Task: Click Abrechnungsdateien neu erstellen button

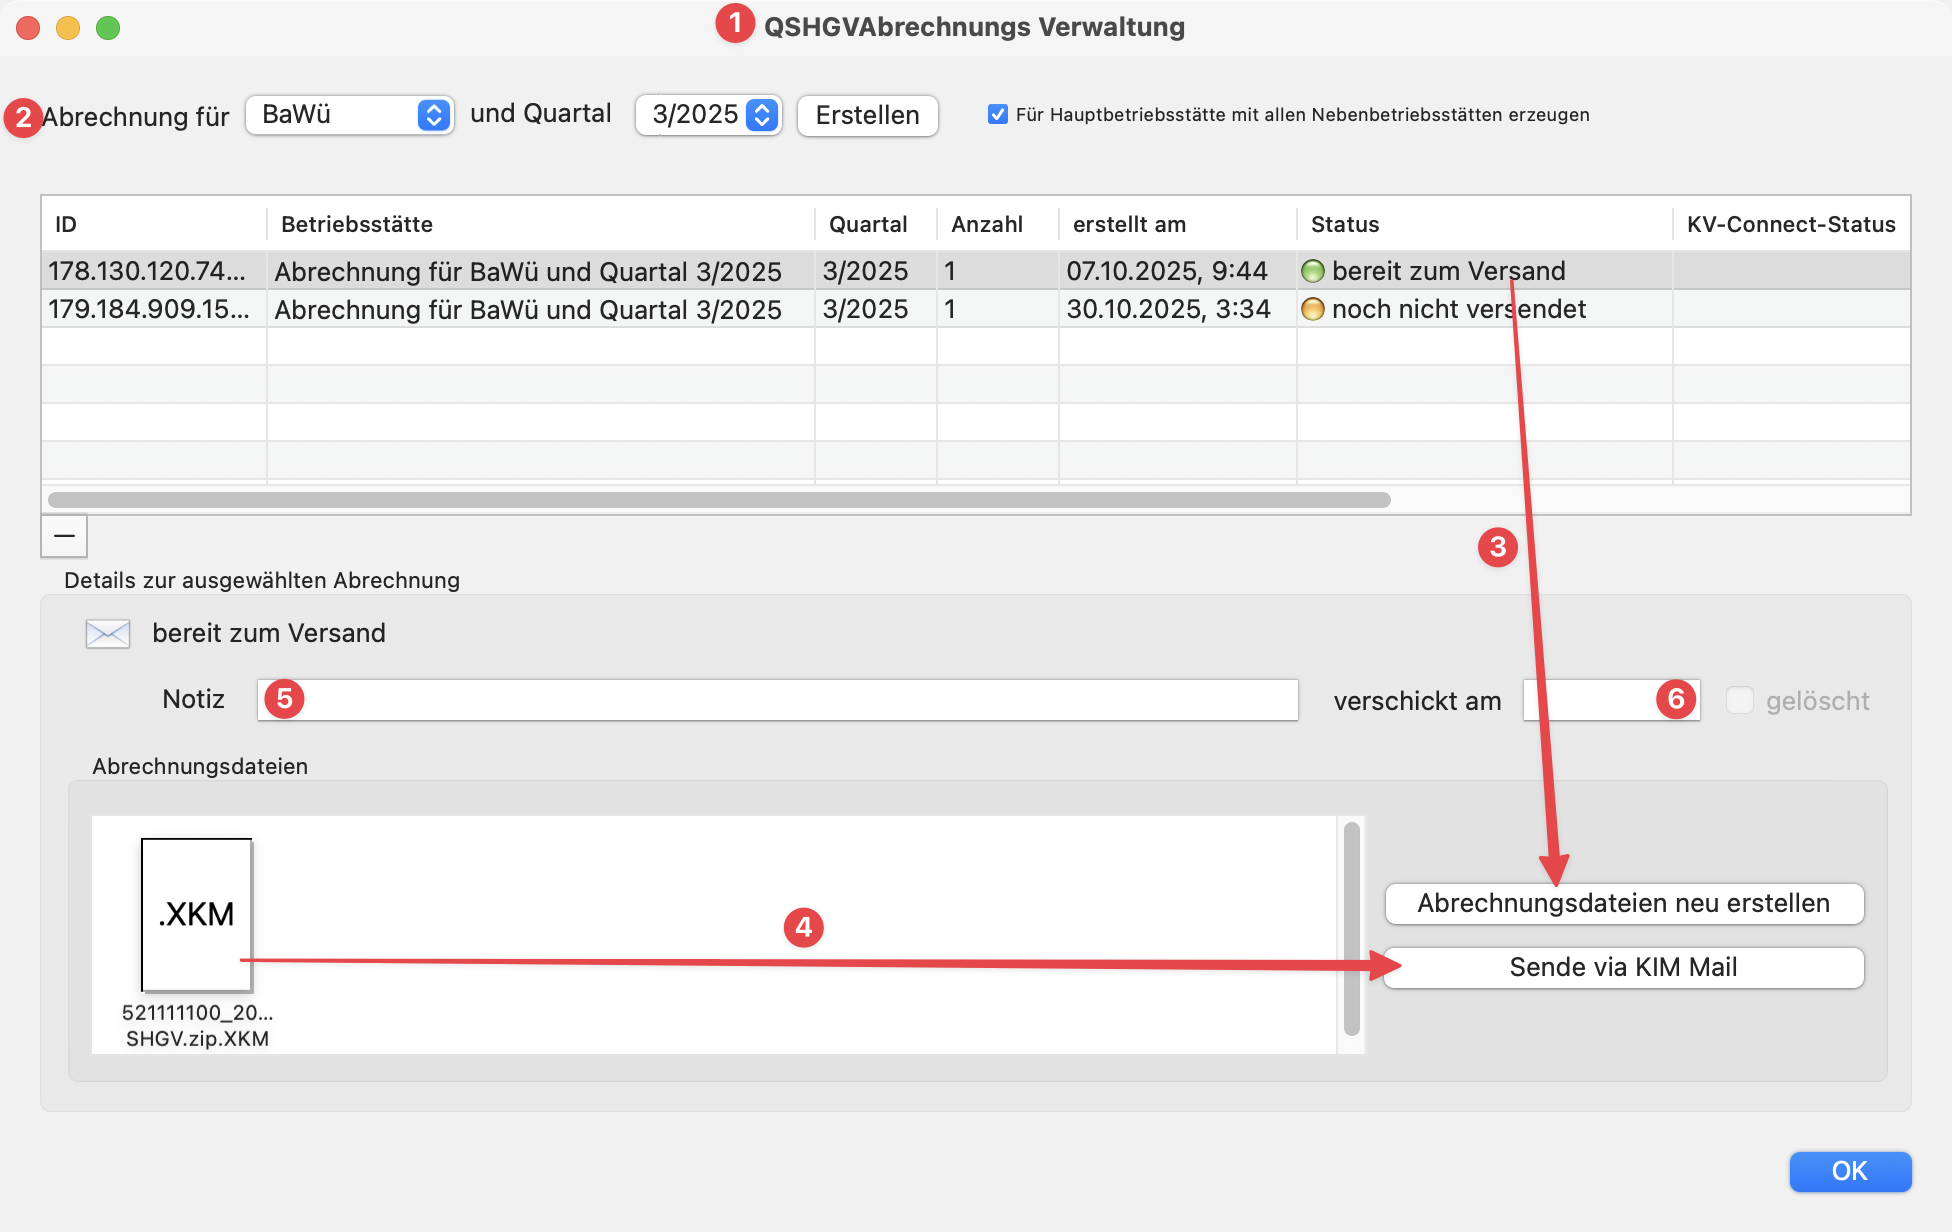Action: click(1623, 903)
